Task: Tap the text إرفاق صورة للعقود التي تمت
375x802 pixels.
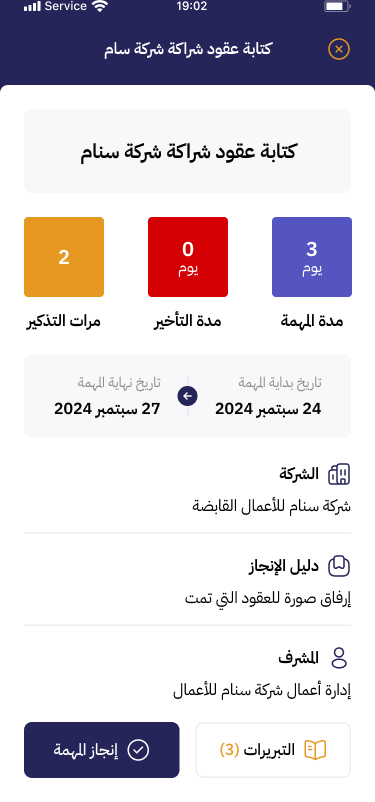Action: [x=268, y=598]
